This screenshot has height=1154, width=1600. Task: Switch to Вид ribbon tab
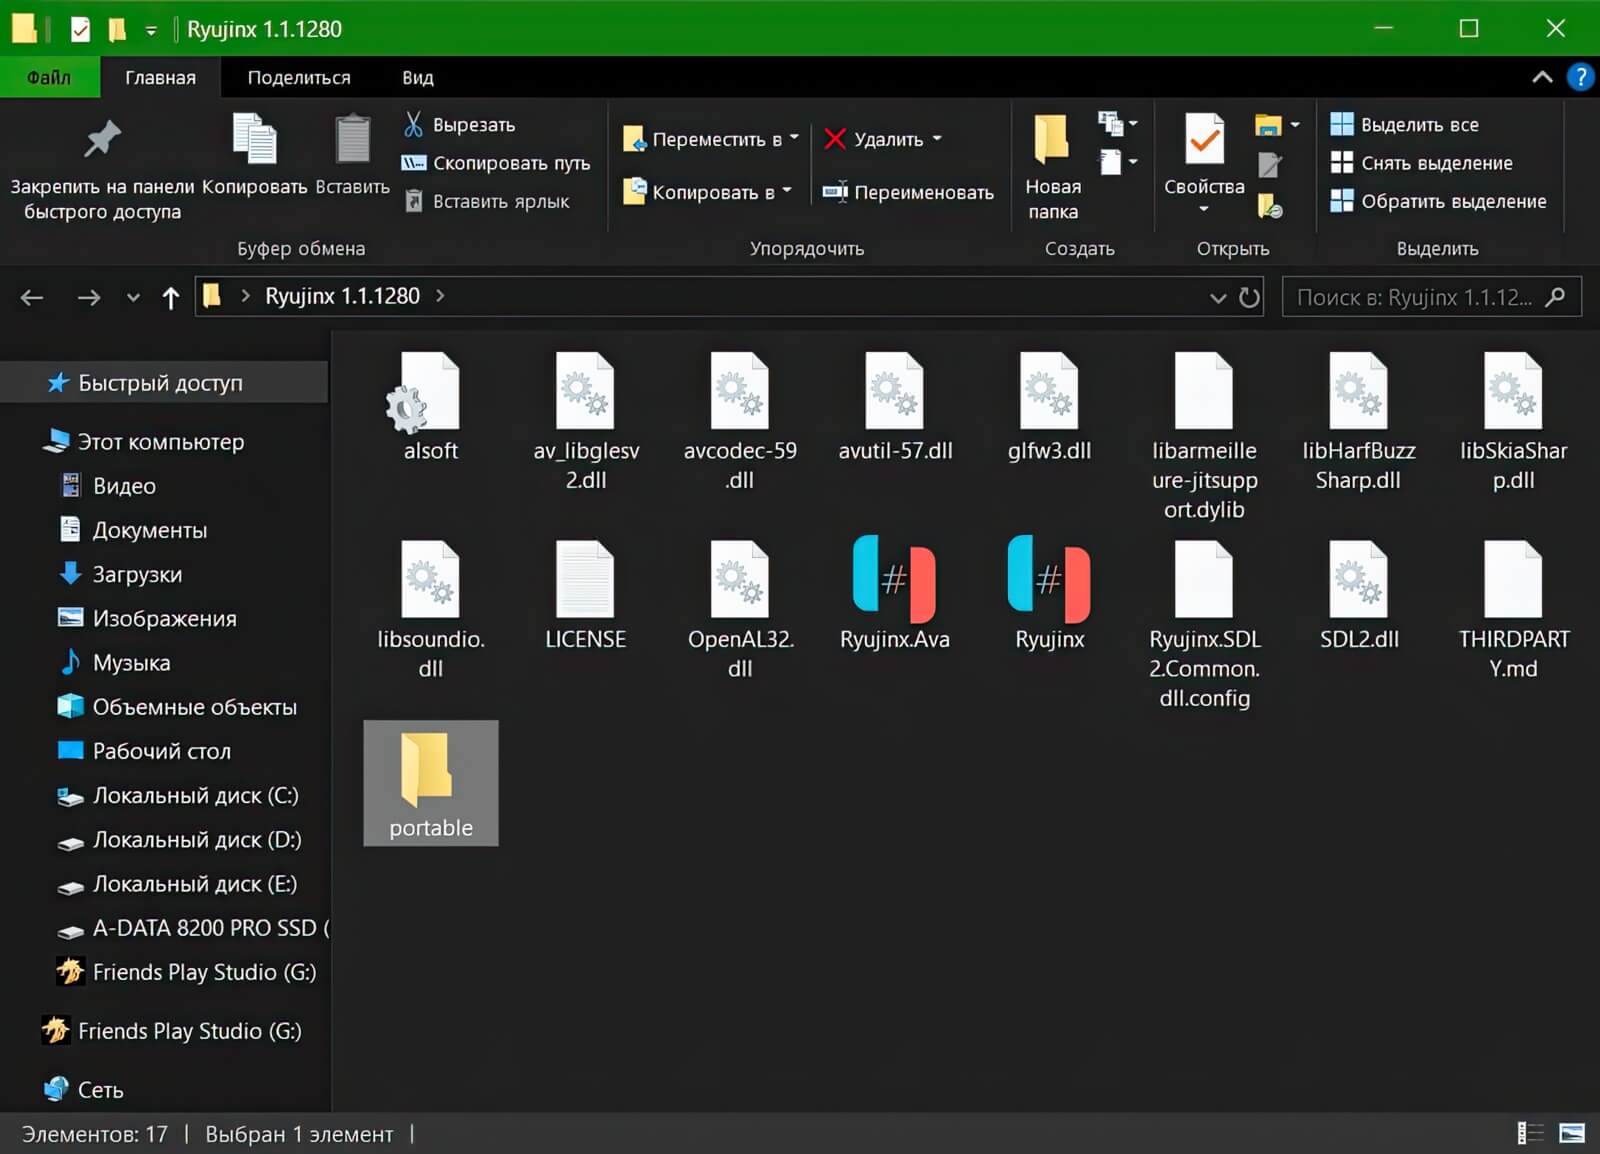(418, 77)
